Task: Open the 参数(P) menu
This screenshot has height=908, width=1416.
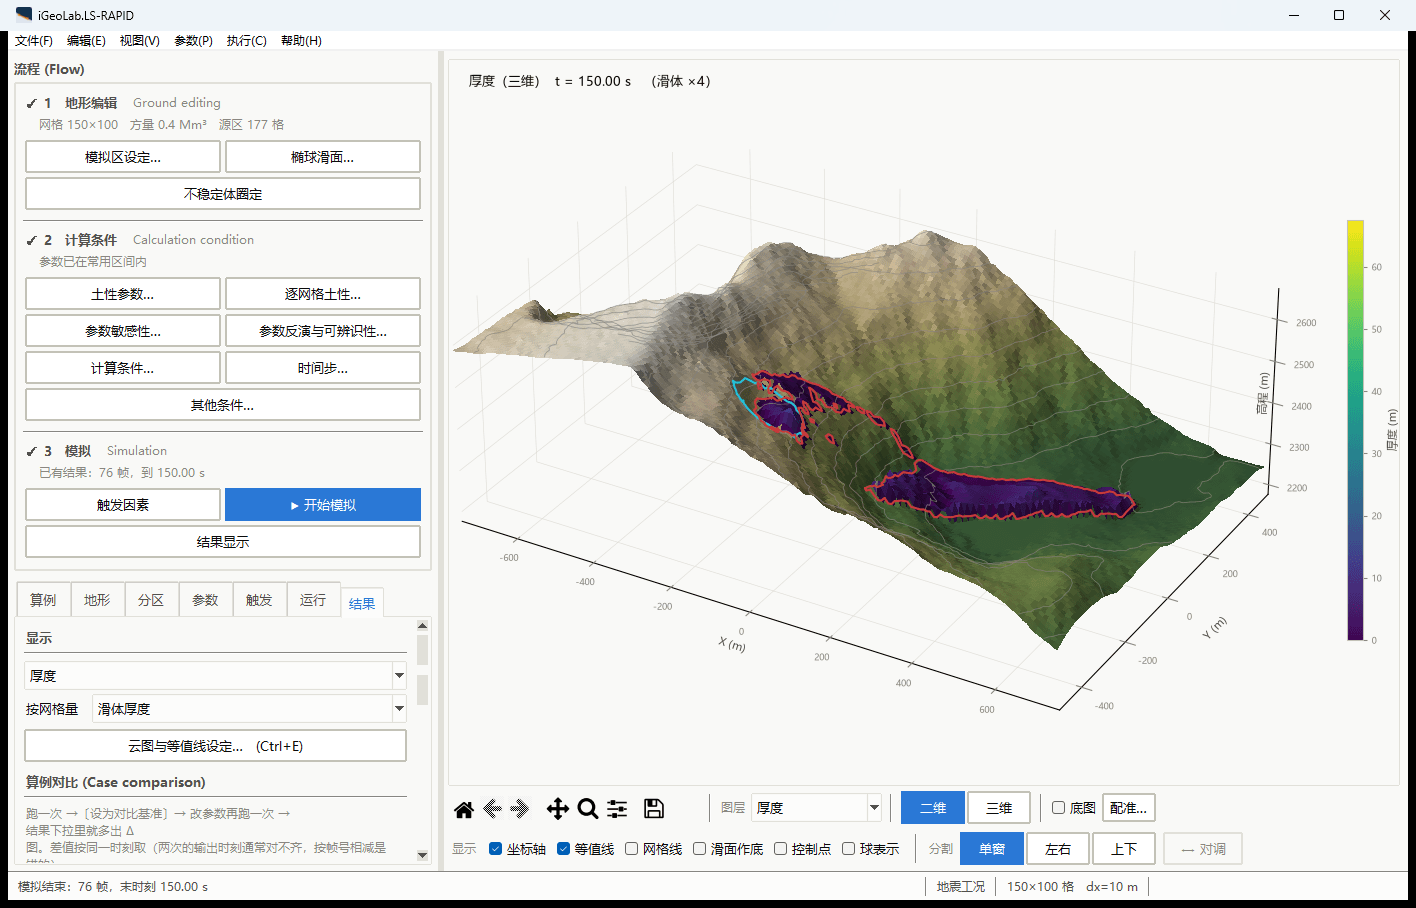Action: coord(193,41)
